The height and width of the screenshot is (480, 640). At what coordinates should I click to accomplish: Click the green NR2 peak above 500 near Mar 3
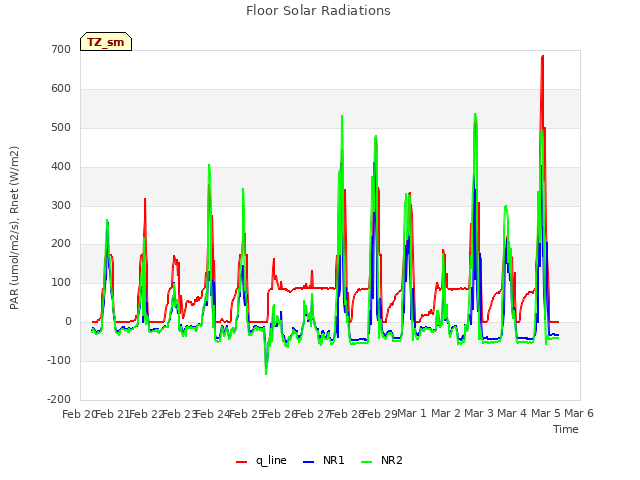point(475,115)
